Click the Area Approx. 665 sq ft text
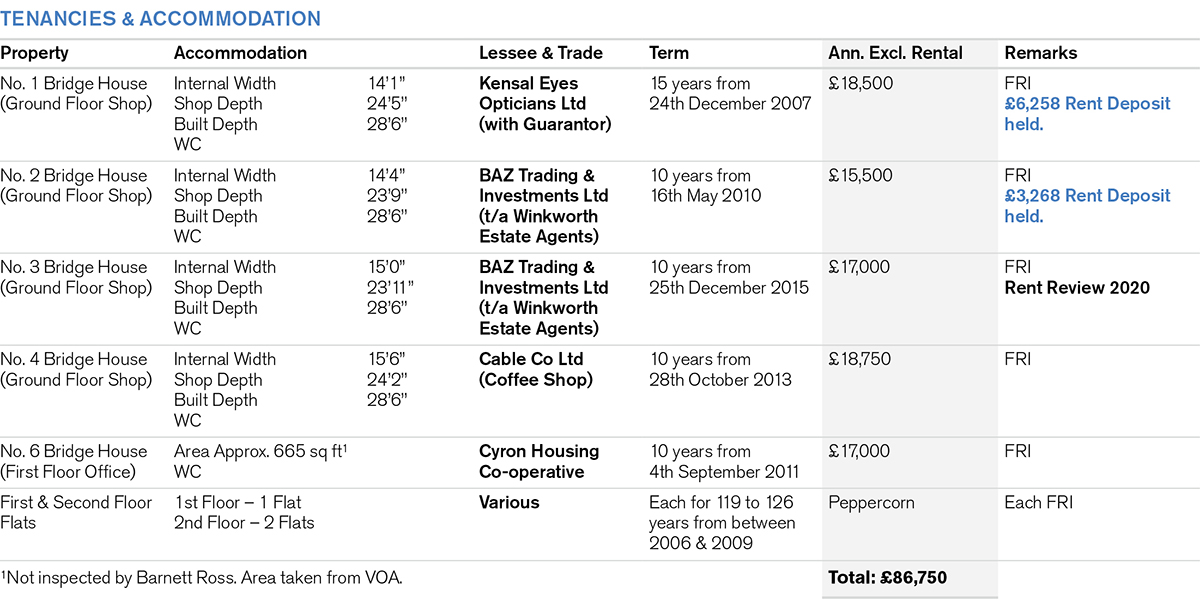The image size is (1200, 607). [258, 451]
